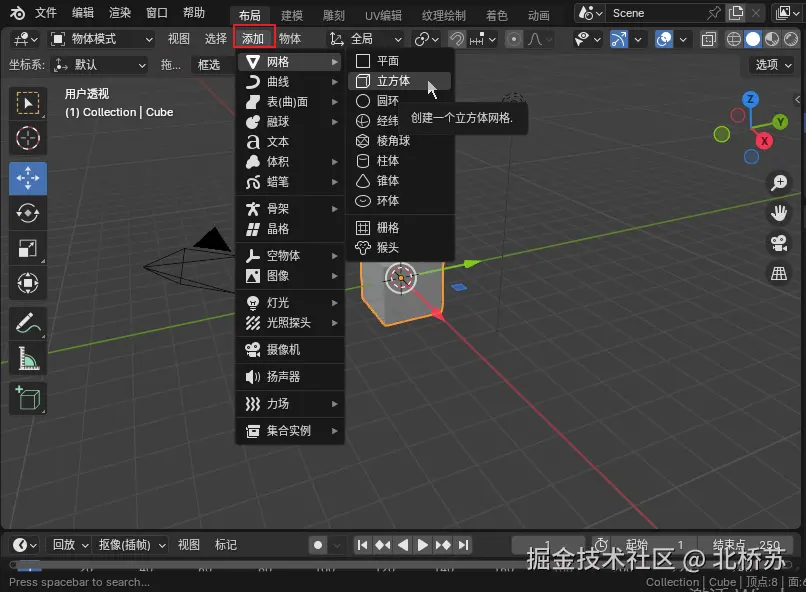Switch to material preview shading

pyautogui.click(x=772, y=39)
